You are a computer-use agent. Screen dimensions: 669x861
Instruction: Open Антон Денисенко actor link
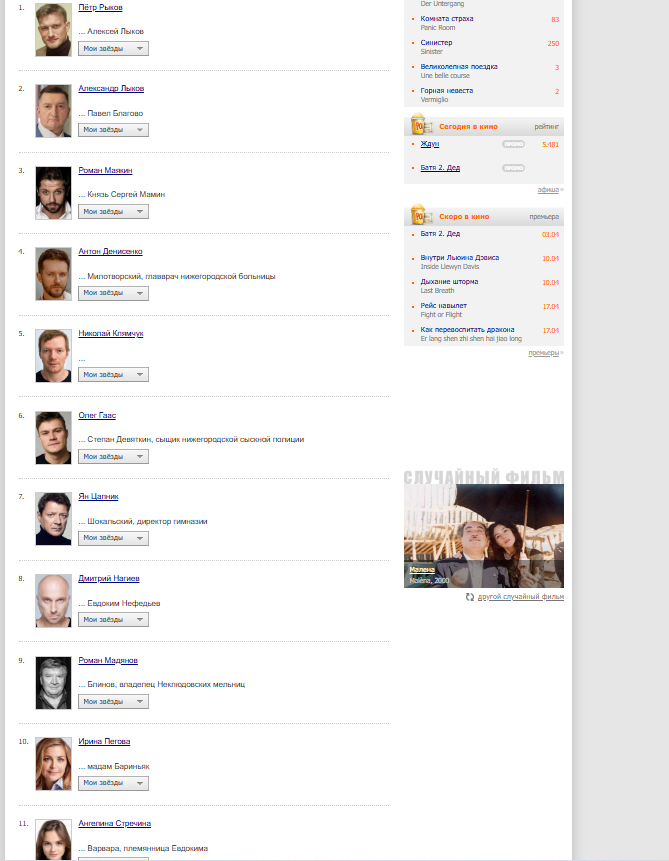click(110, 251)
